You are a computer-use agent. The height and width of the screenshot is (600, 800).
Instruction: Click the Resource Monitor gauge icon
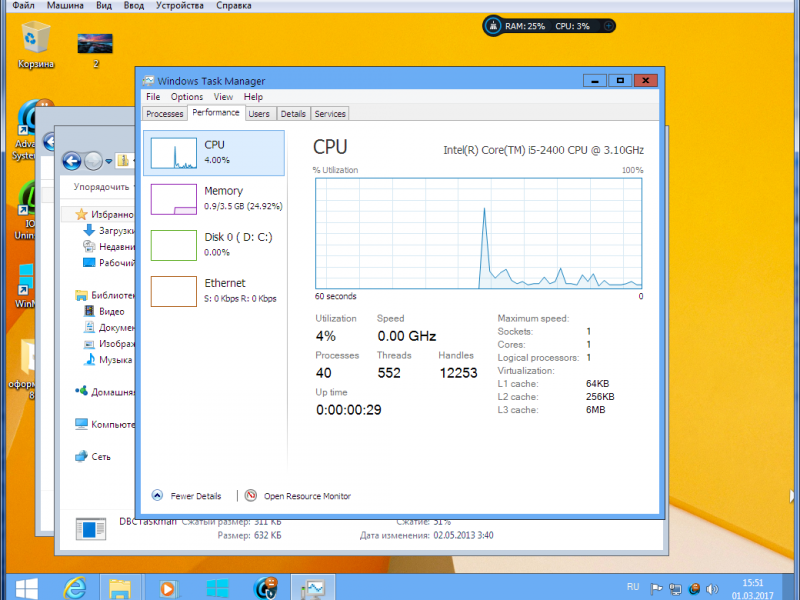point(251,495)
